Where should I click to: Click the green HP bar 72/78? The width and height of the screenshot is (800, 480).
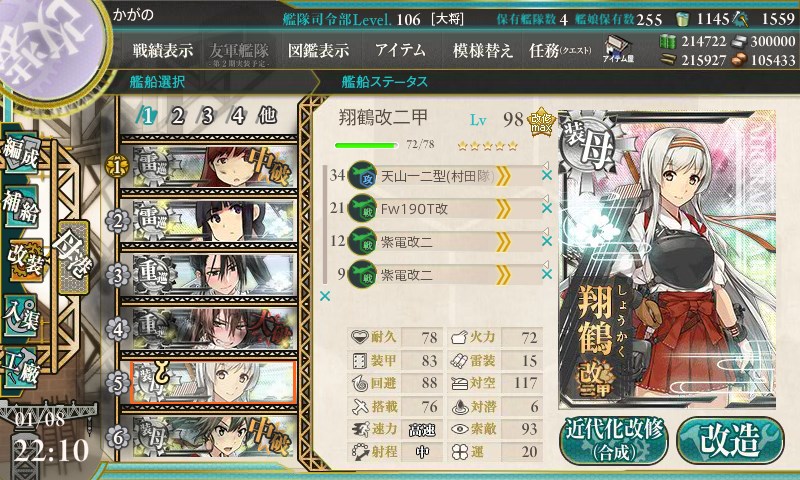pyautogui.click(x=366, y=145)
